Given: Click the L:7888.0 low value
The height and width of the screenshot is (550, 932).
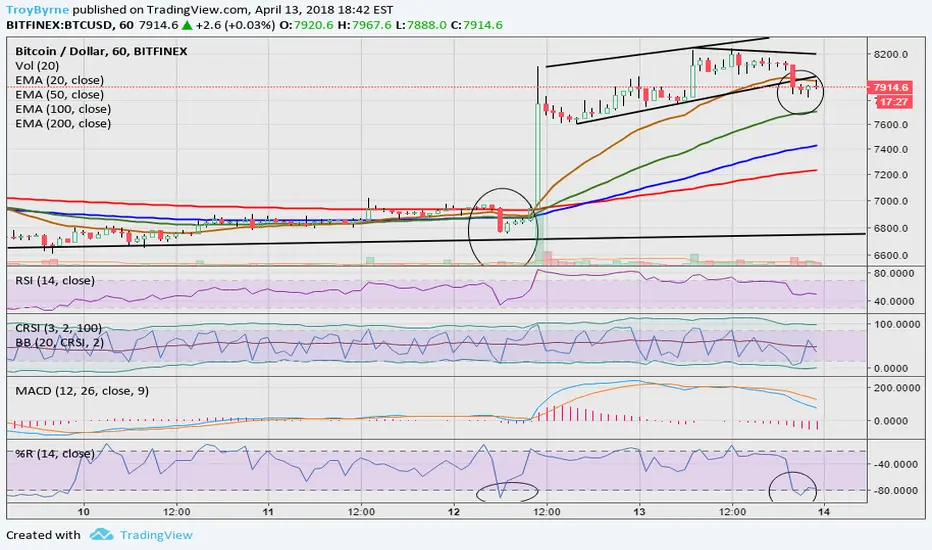Looking at the screenshot, I should pyautogui.click(x=421, y=25).
